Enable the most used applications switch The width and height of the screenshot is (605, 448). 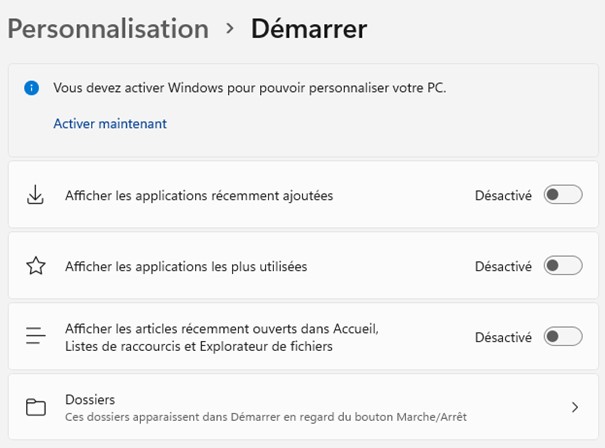pos(562,266)
